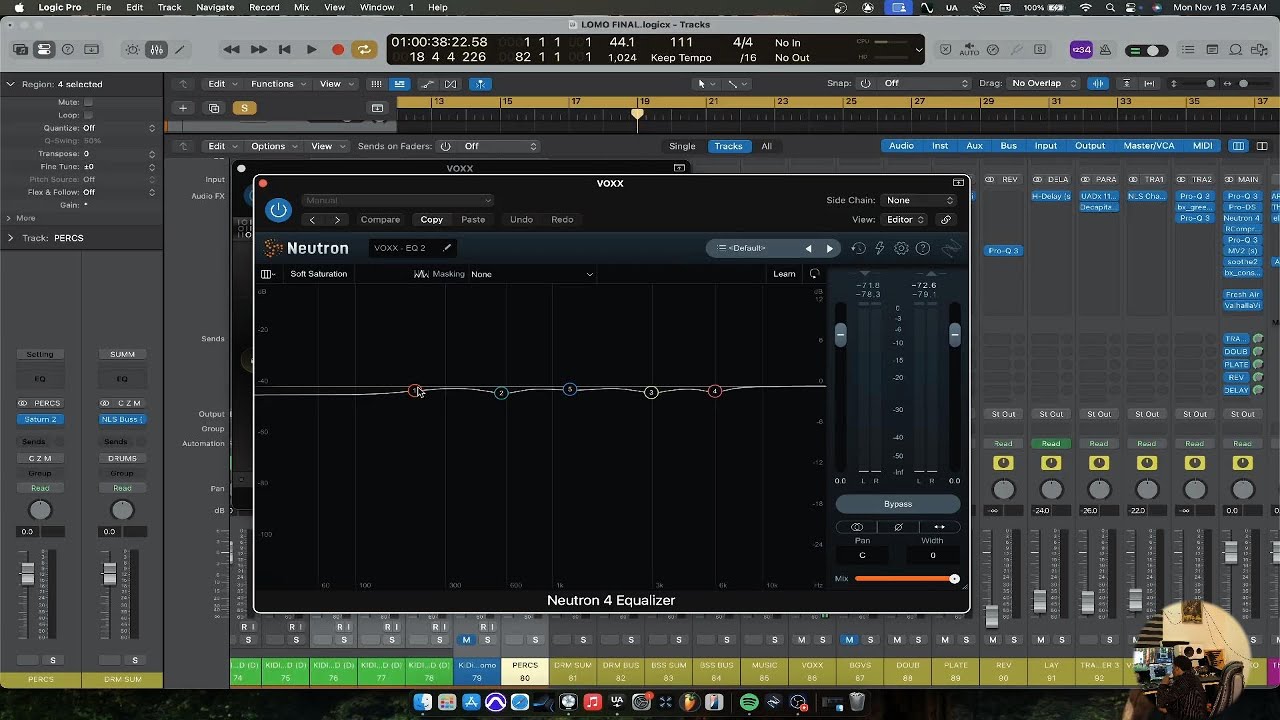Toggle the yellow Cycle button
1280x720 pixels.
pyautogui.click(x=364, y=49)
